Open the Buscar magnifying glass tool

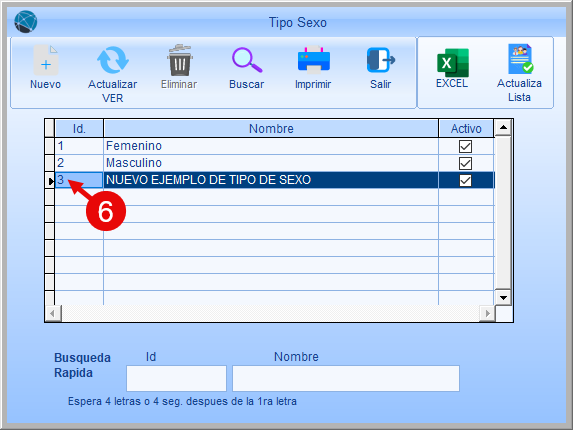[x=247, y=60]
